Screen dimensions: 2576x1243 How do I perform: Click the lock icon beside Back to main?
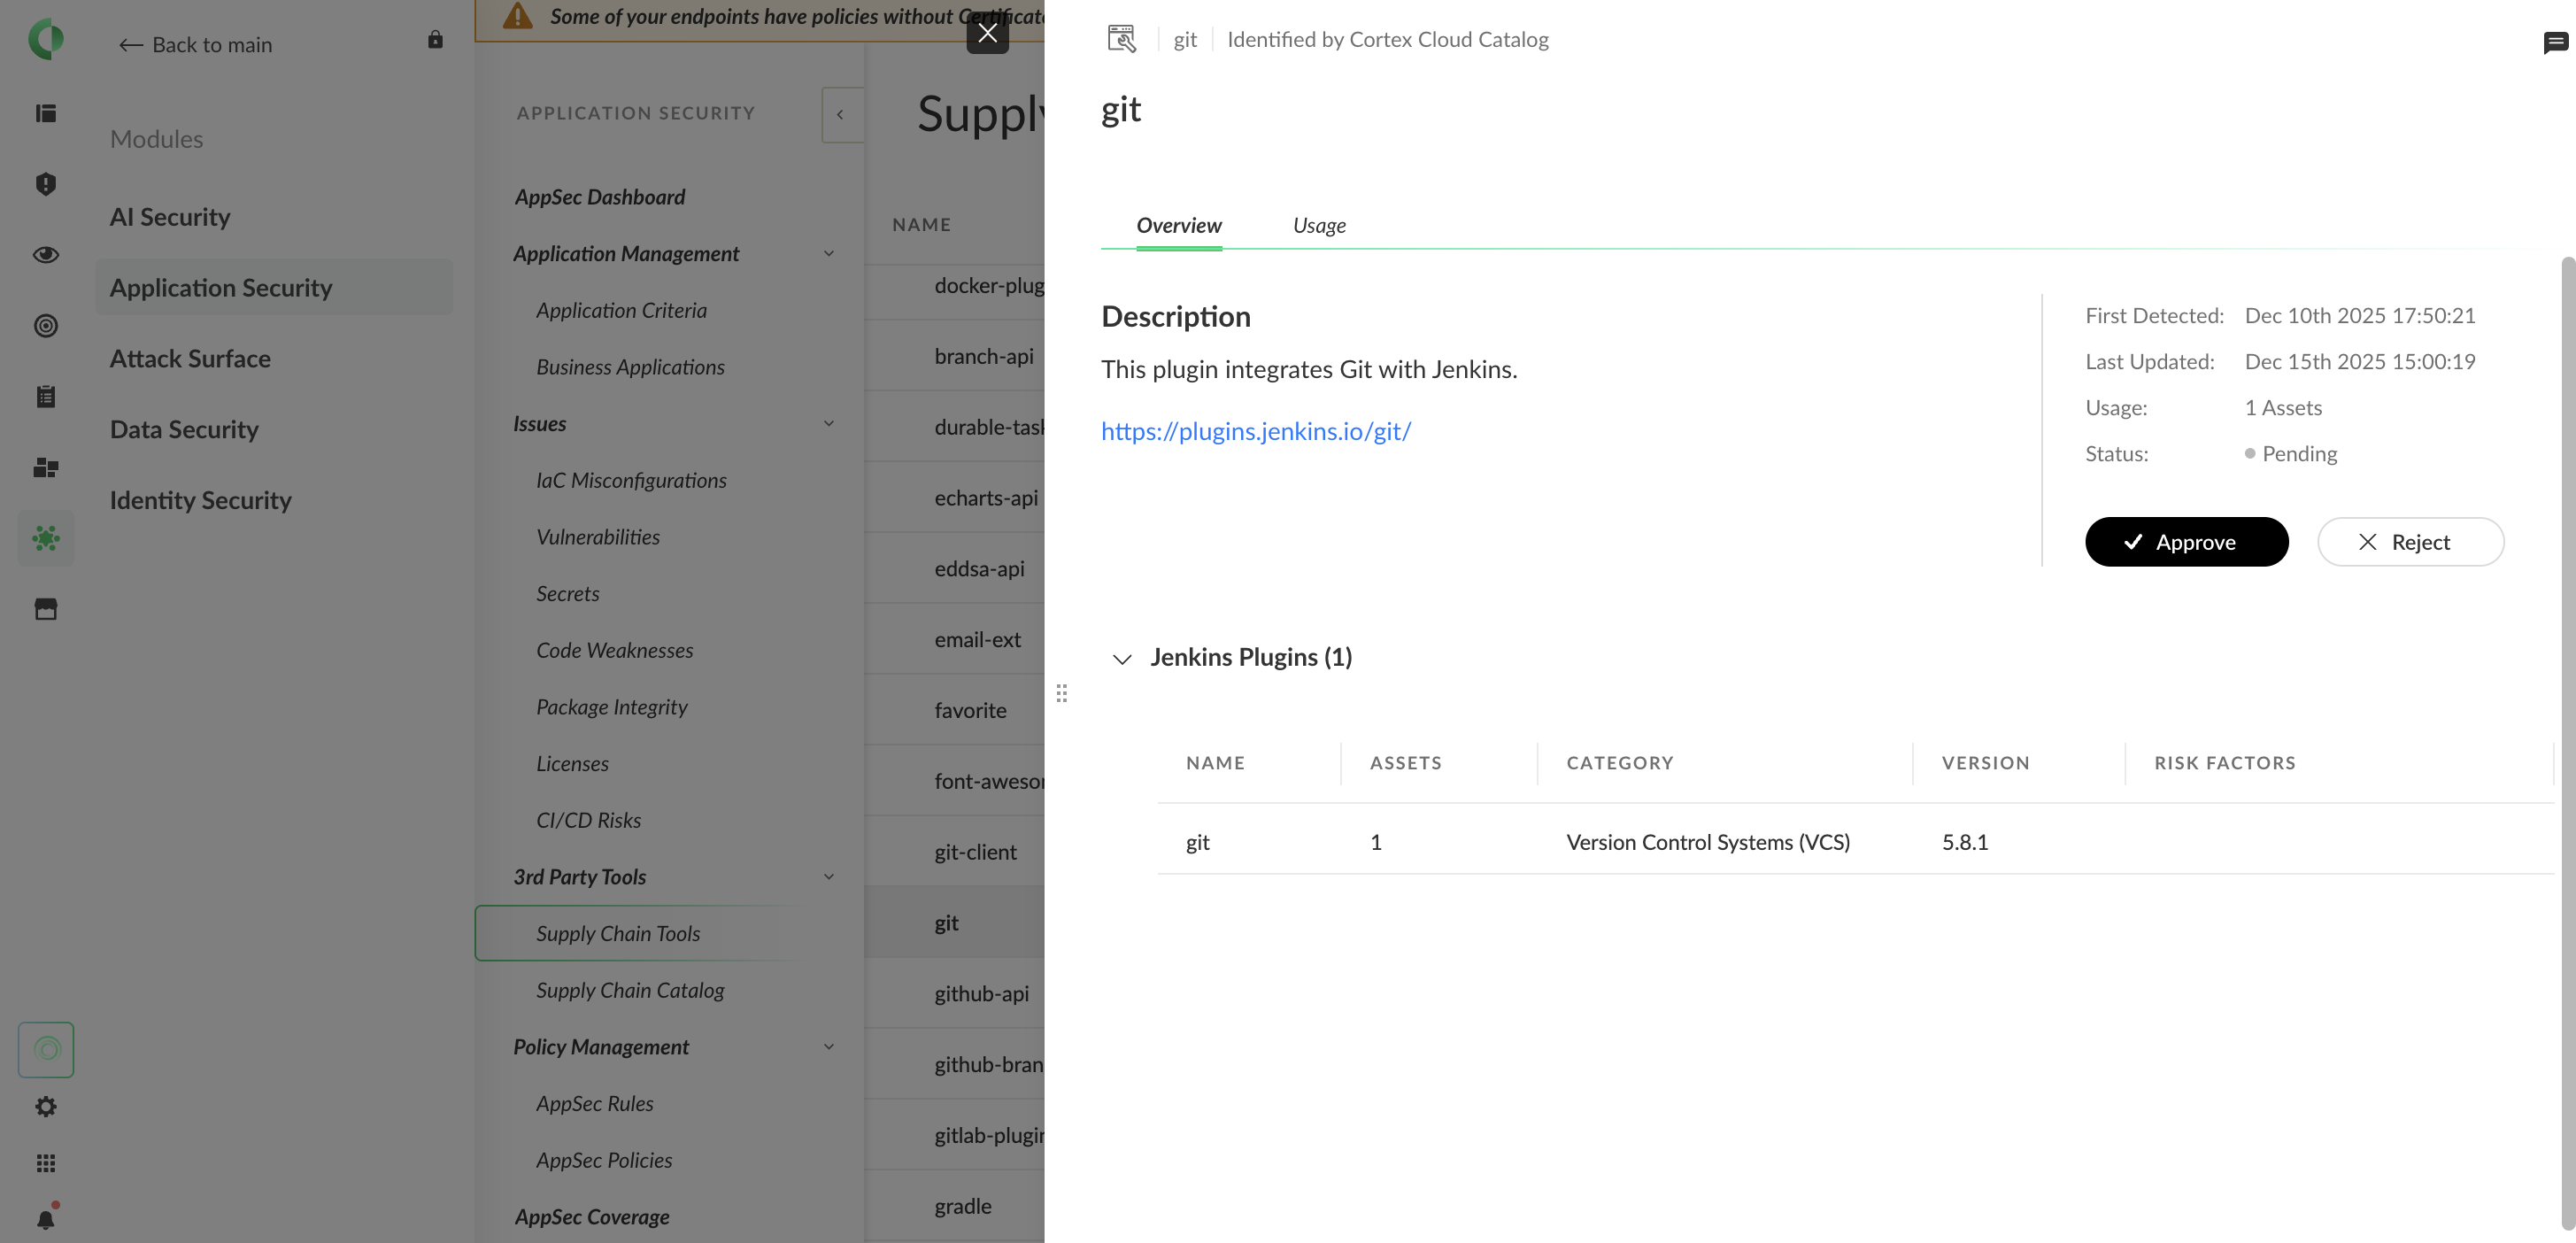[x=435, y=40]
